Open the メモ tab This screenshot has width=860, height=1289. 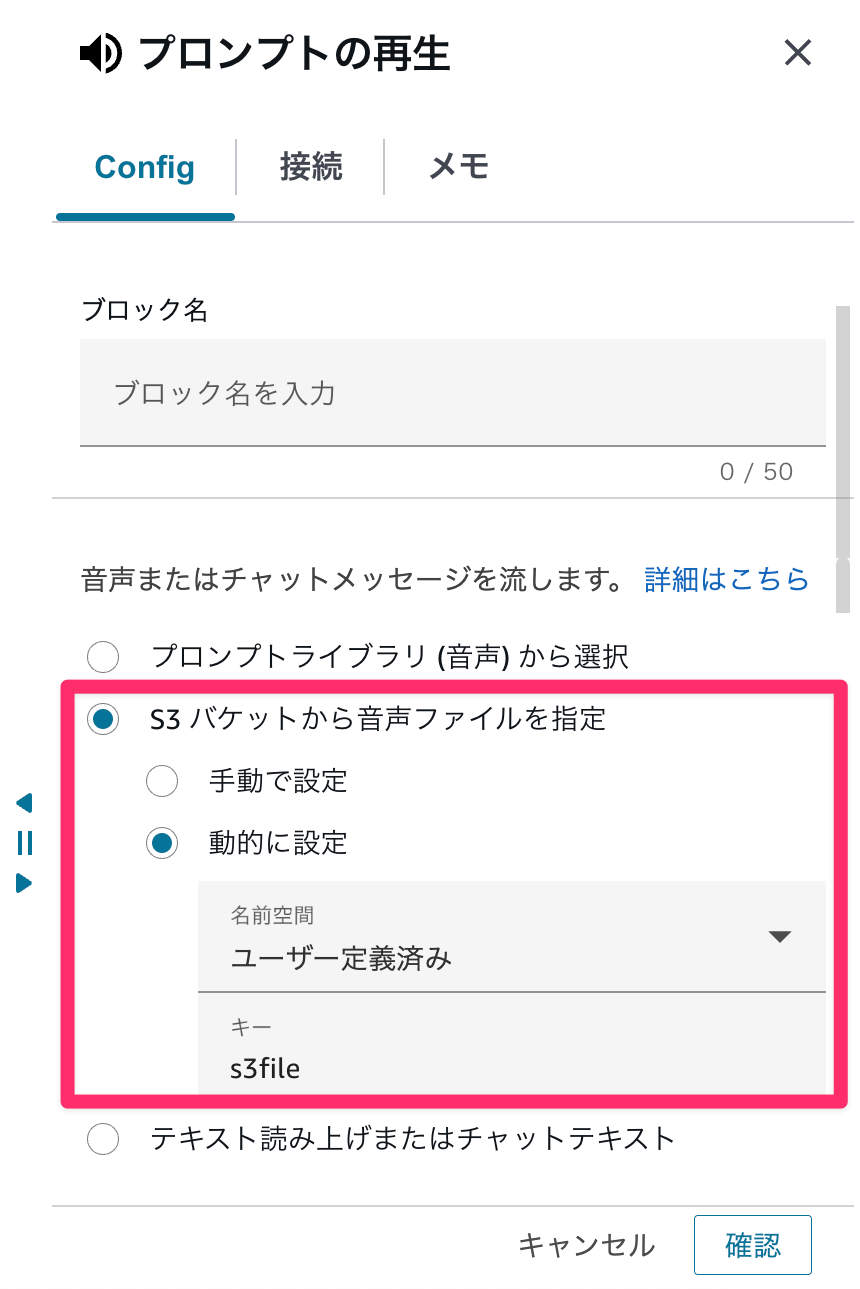(458, 167)
